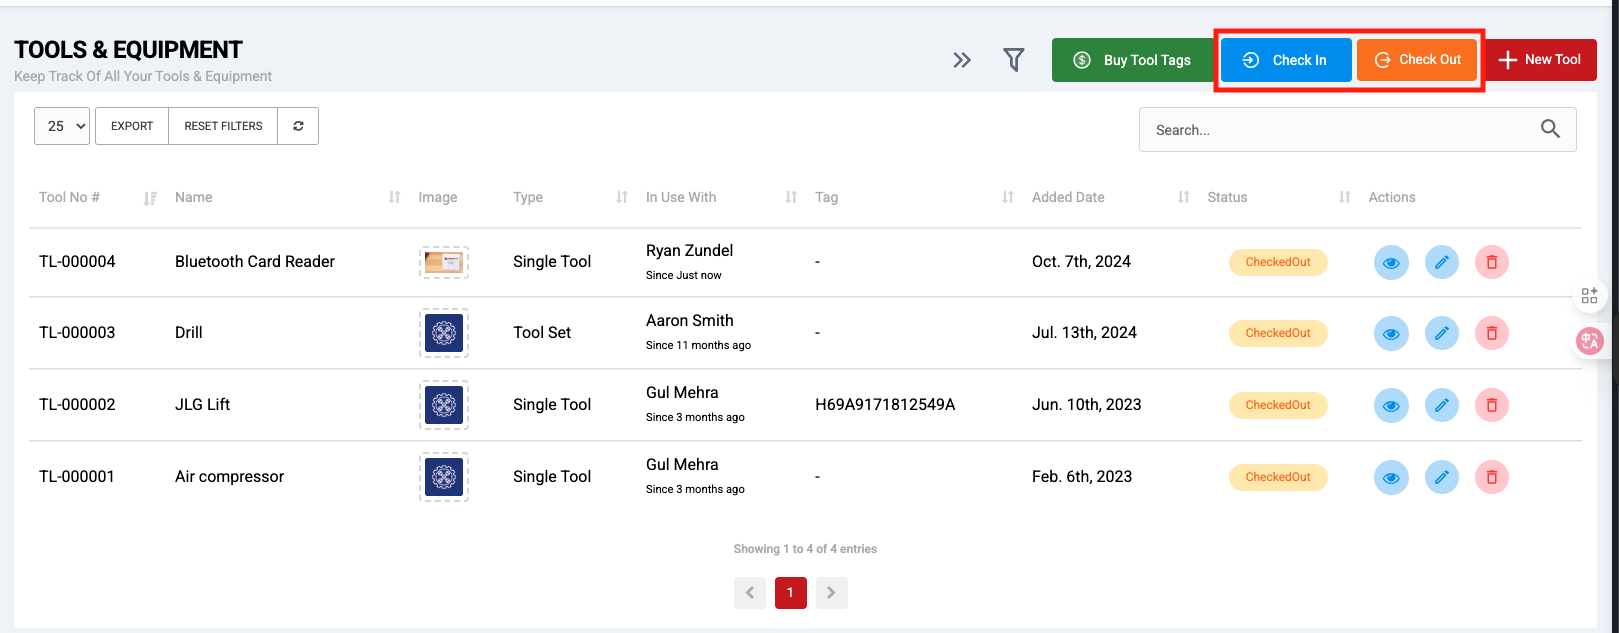Sort the table by Added Date
Viewport: 1619px width, 633px height.
[x=1183, y=198]
